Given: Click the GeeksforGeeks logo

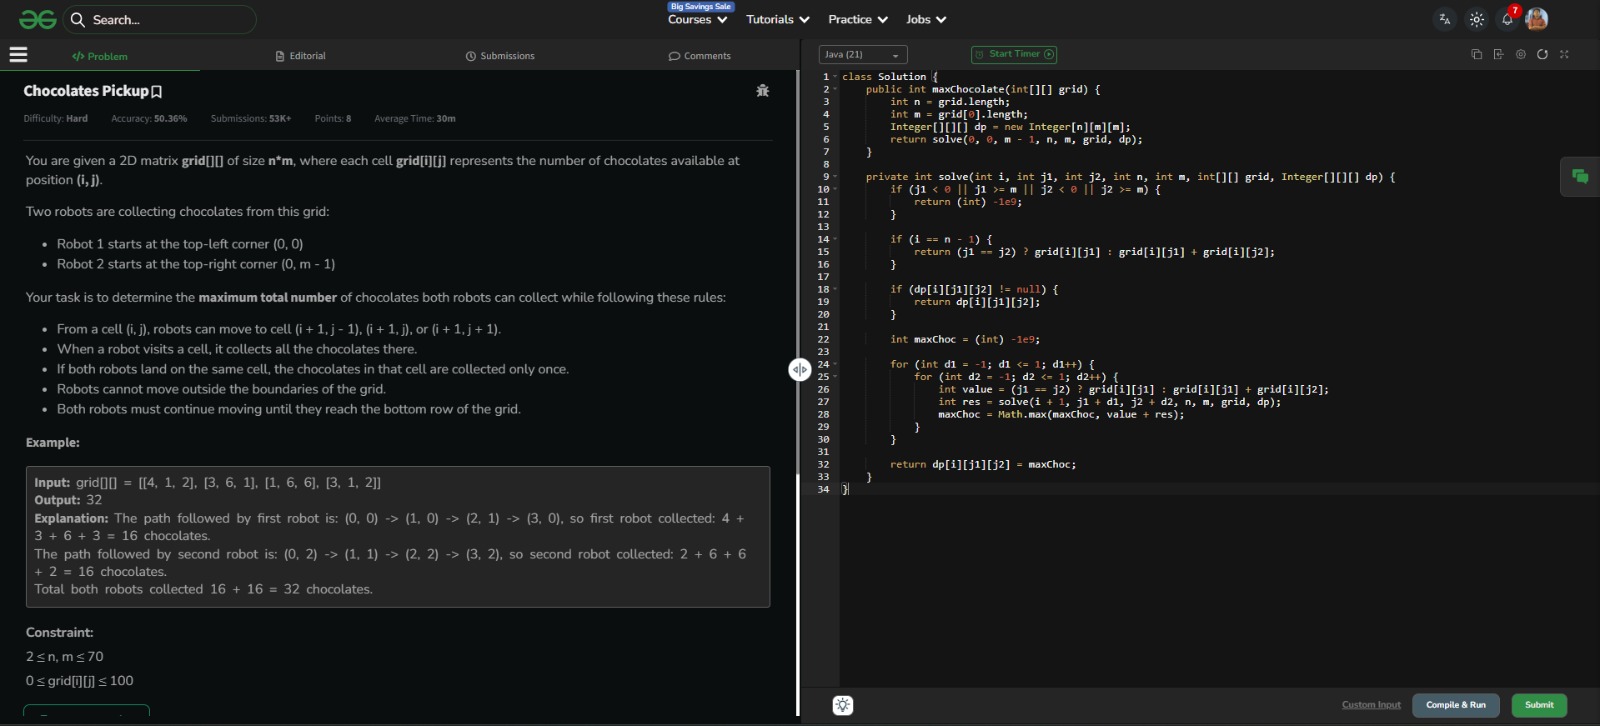Looking at the screenshot, I should tap(38, 20).
